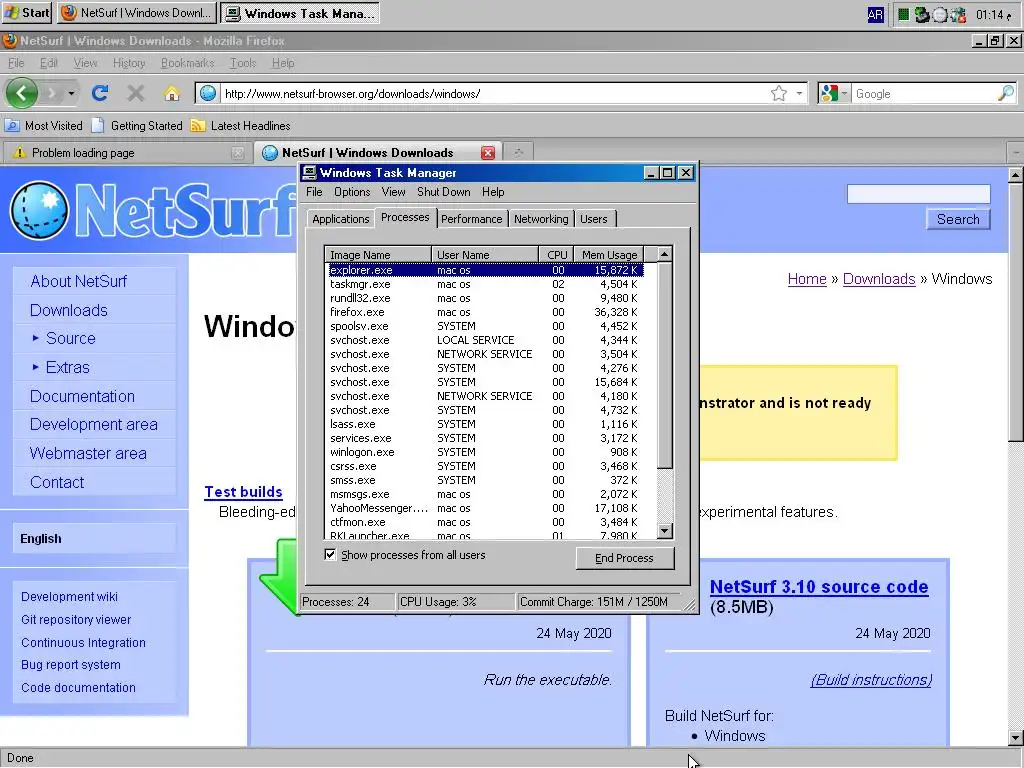Sort processes by Mem Usage column header
Image resolution: width=1024 pixels, height=768 pixels.
click(609, 255)
